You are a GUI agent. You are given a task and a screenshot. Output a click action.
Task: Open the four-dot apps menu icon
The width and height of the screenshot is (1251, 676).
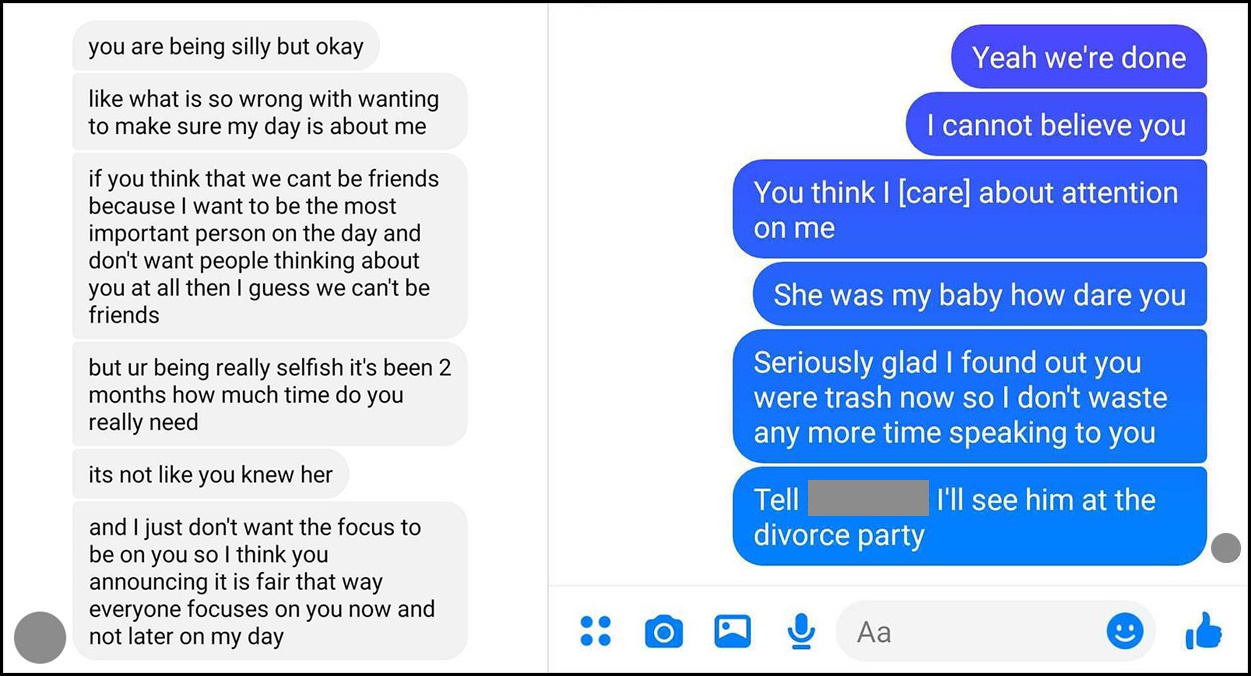[596, 631]
